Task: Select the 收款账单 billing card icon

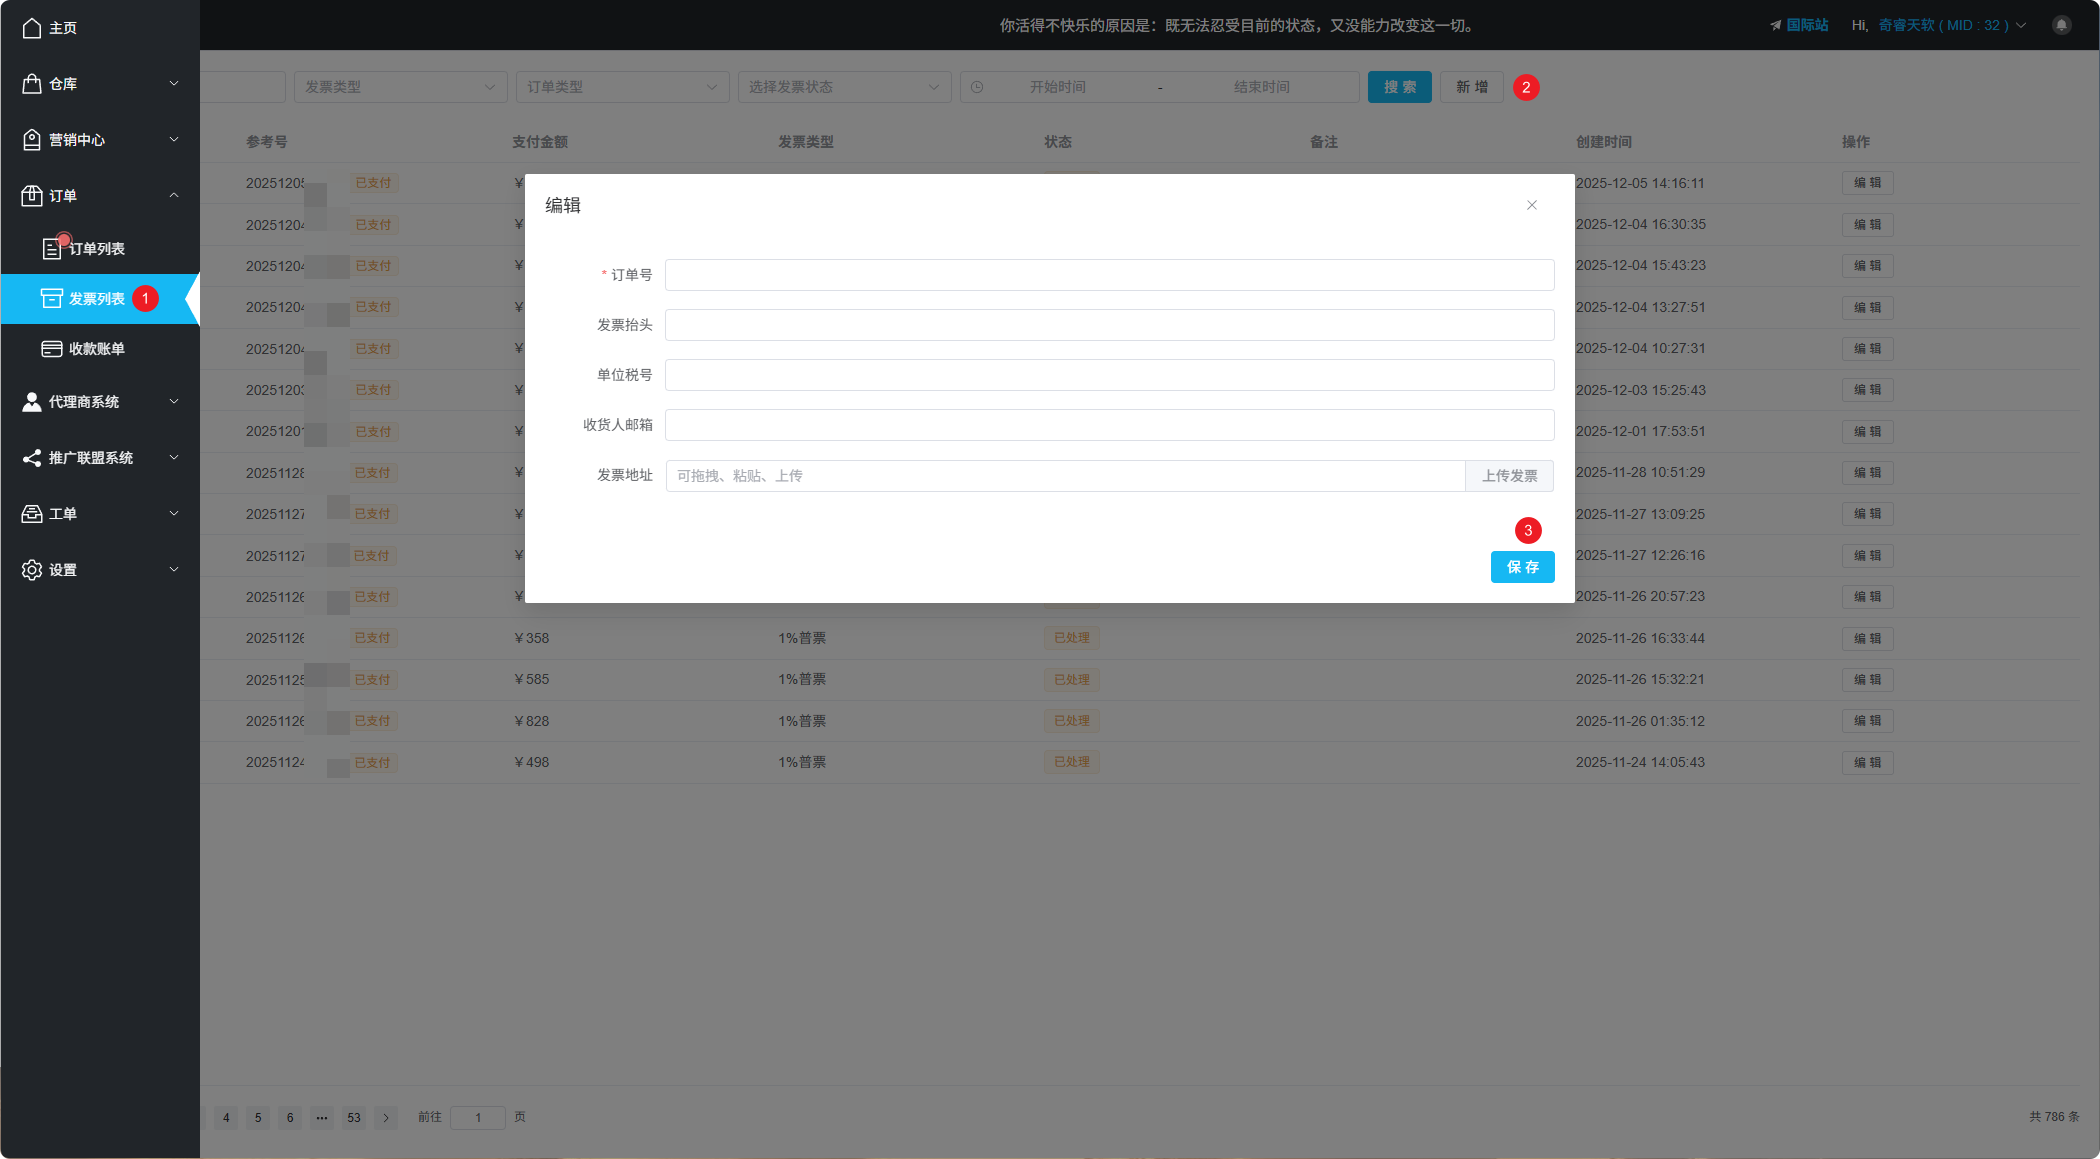Action: coord(52,348)
